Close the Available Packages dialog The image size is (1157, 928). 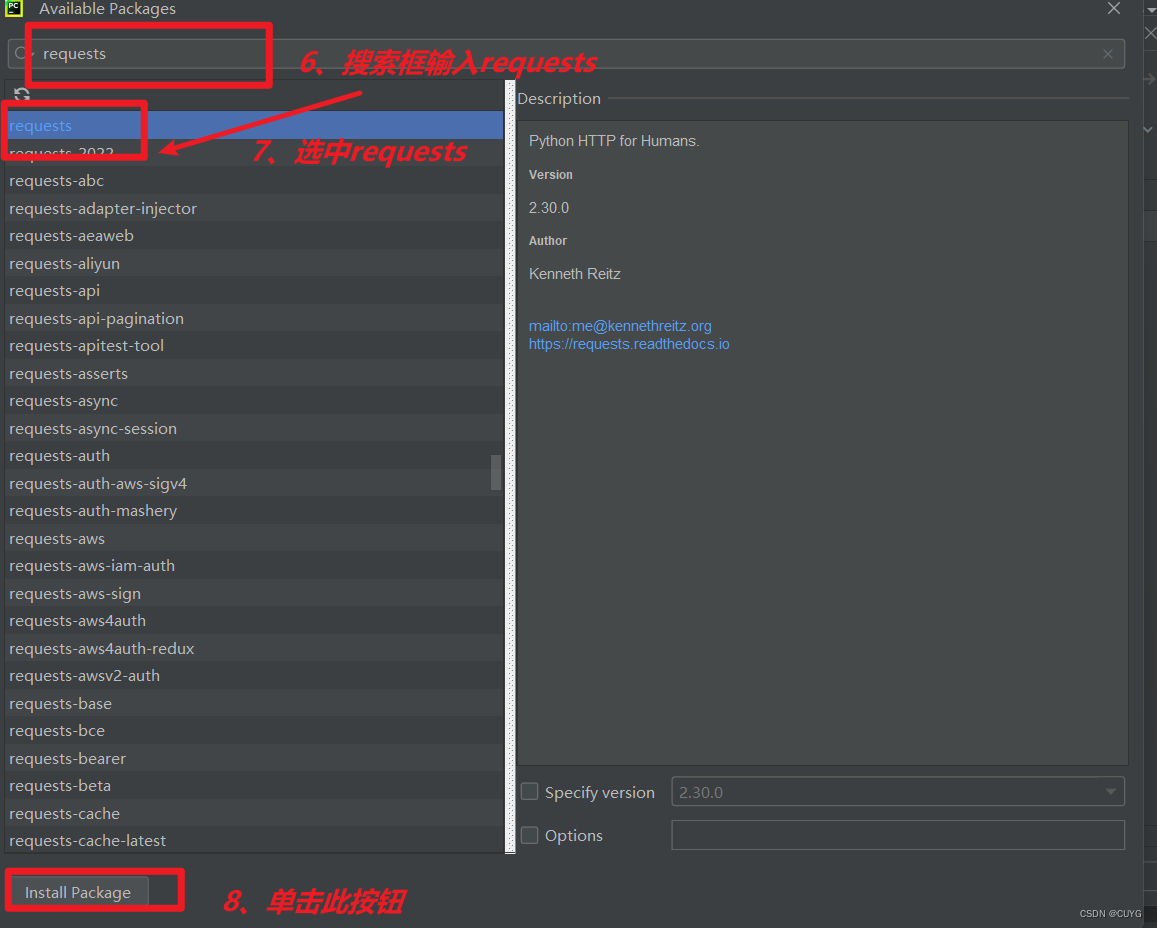[x=1113, y=8]
